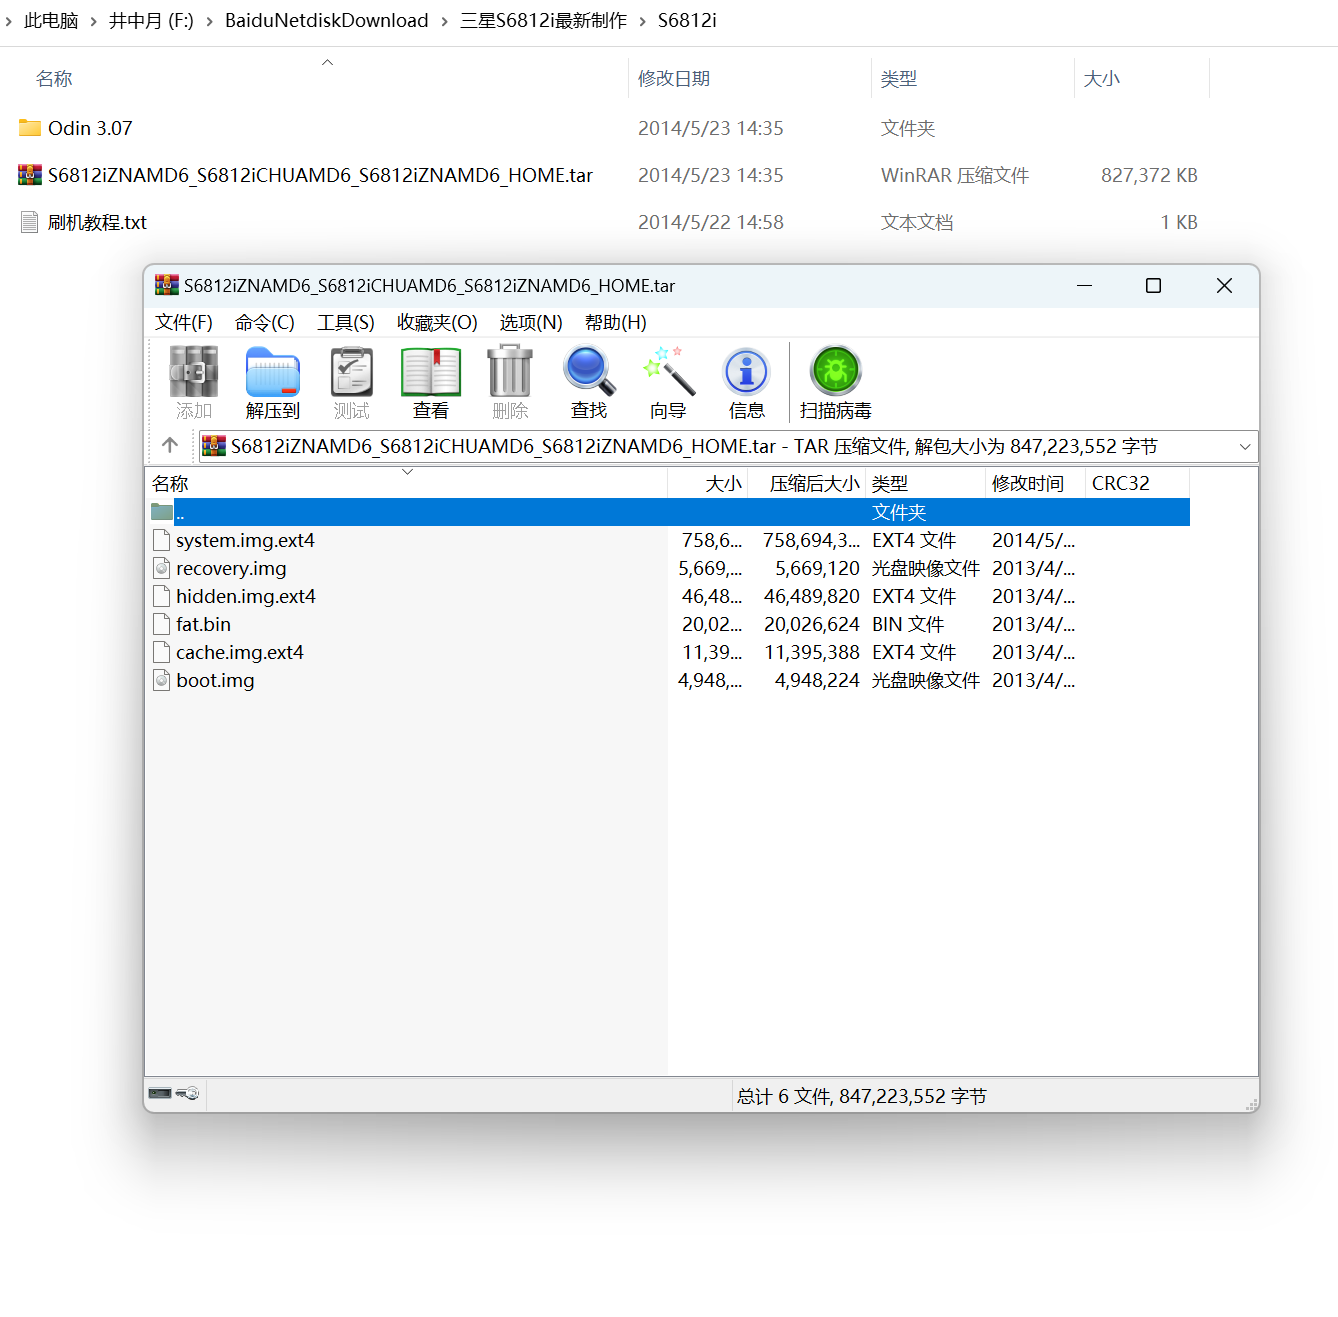Expand breadcrumb chevron after 三星S6812i最新制作
Image resolution: width=1338 pixels, height=1317 pixels.
pos(643,21)
